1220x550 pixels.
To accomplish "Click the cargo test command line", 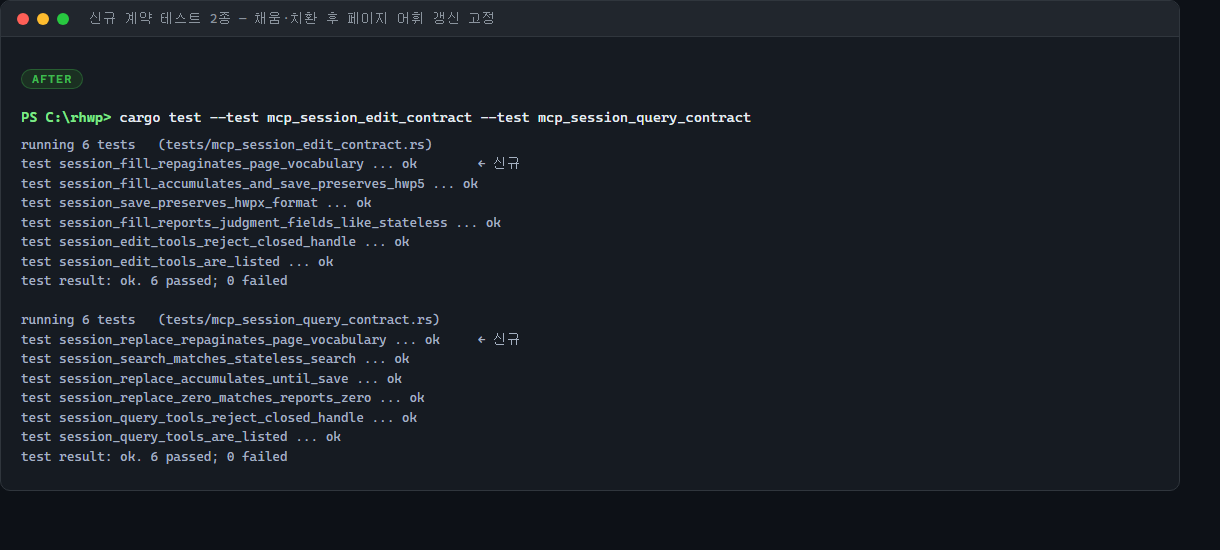I will pyautogui.click(x=435, y=118).
